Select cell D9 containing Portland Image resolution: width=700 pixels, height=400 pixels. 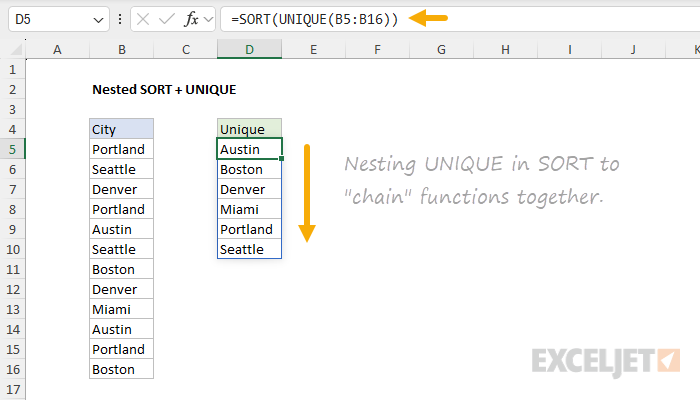tap(250, 229)
